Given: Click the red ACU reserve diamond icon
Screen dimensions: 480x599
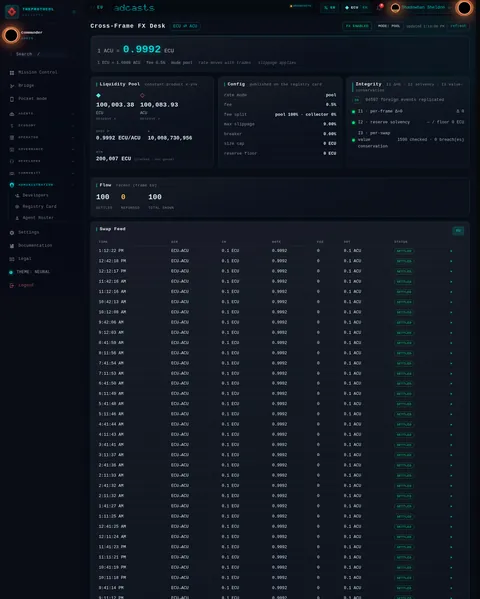Looking at the screenshot, I should point(142,95).
